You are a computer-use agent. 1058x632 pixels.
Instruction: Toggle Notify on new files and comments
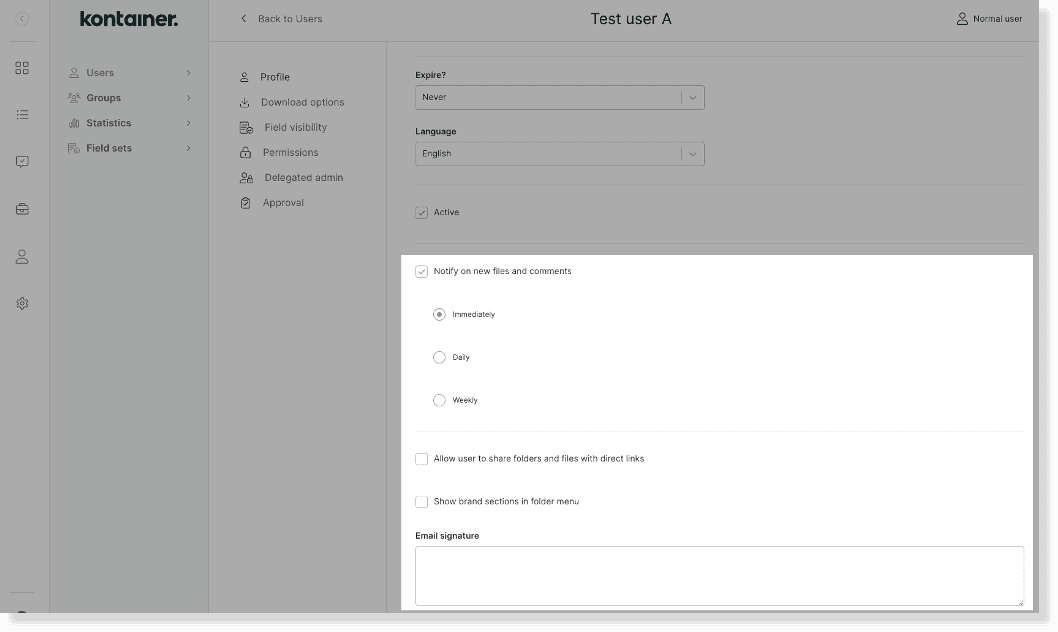[x=421, y=271]
